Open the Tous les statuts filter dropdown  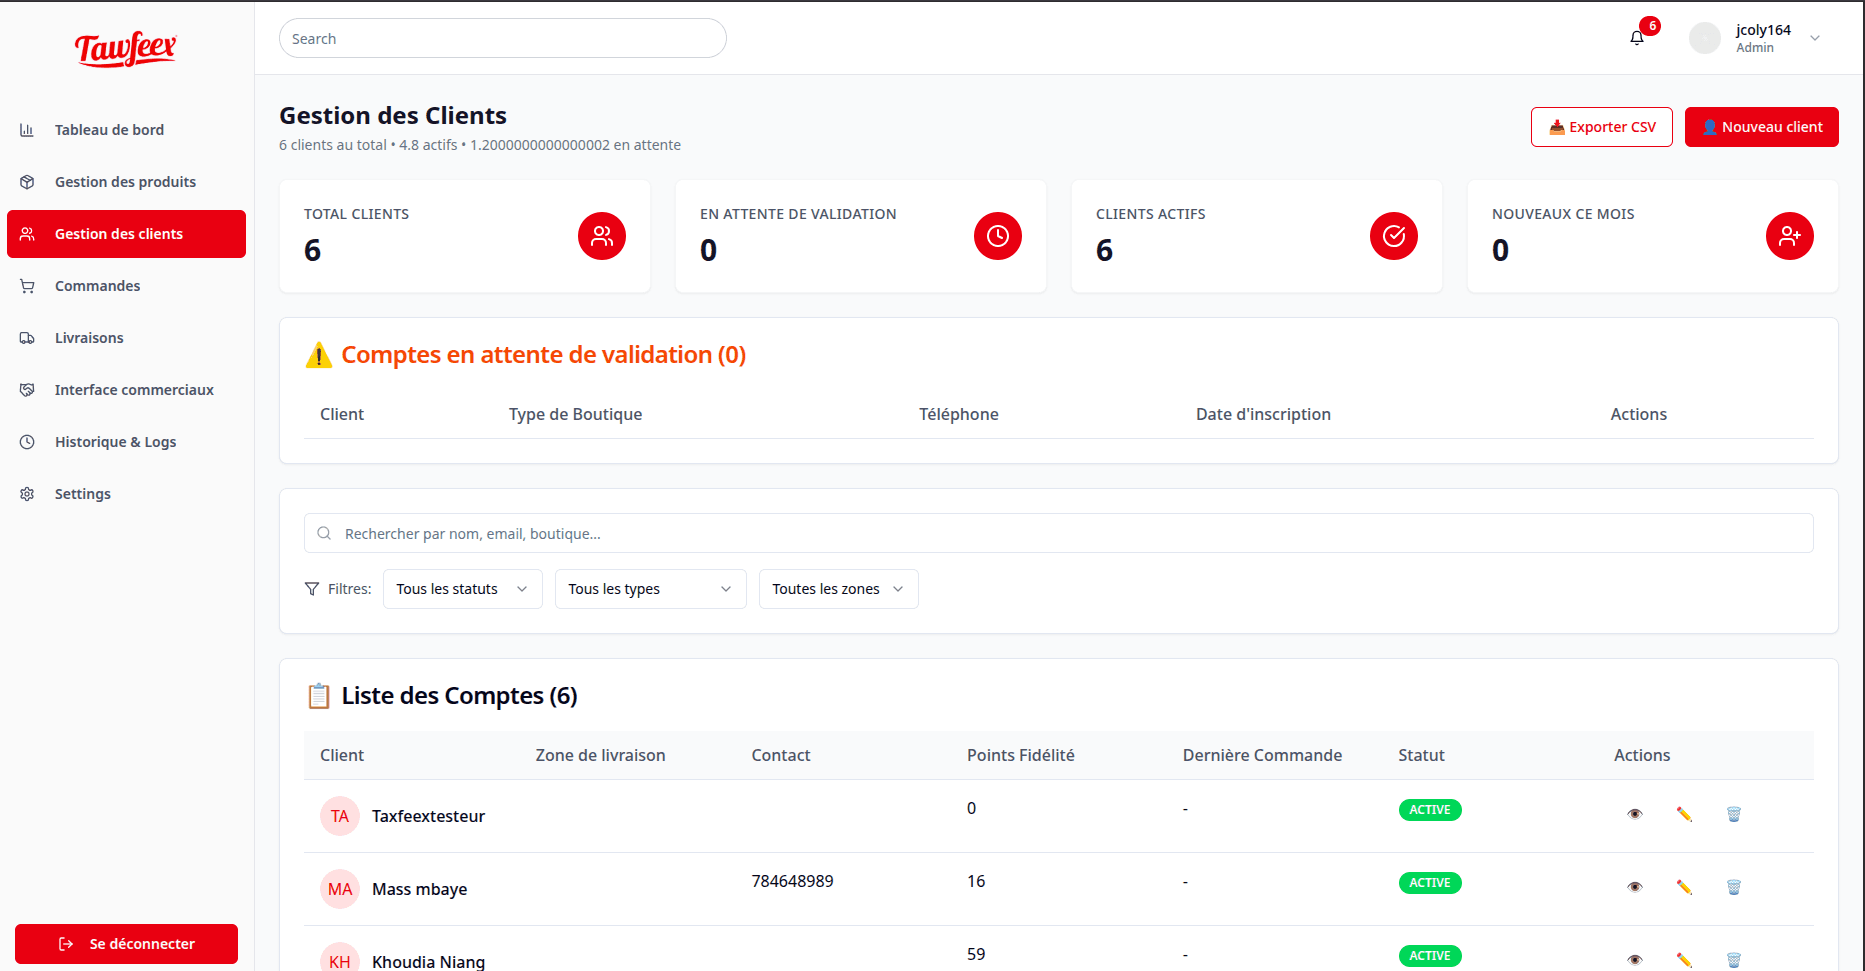(462, 589)
